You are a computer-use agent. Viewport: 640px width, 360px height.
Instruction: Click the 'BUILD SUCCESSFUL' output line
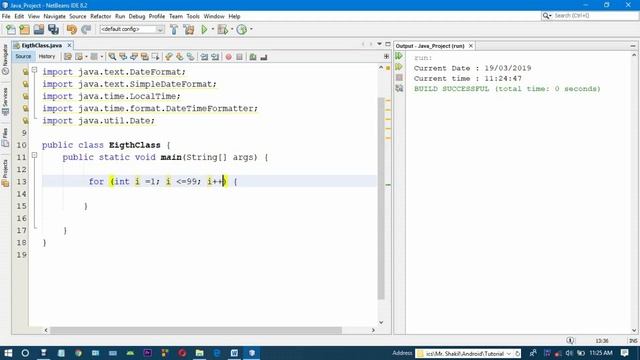pos(507,89)
